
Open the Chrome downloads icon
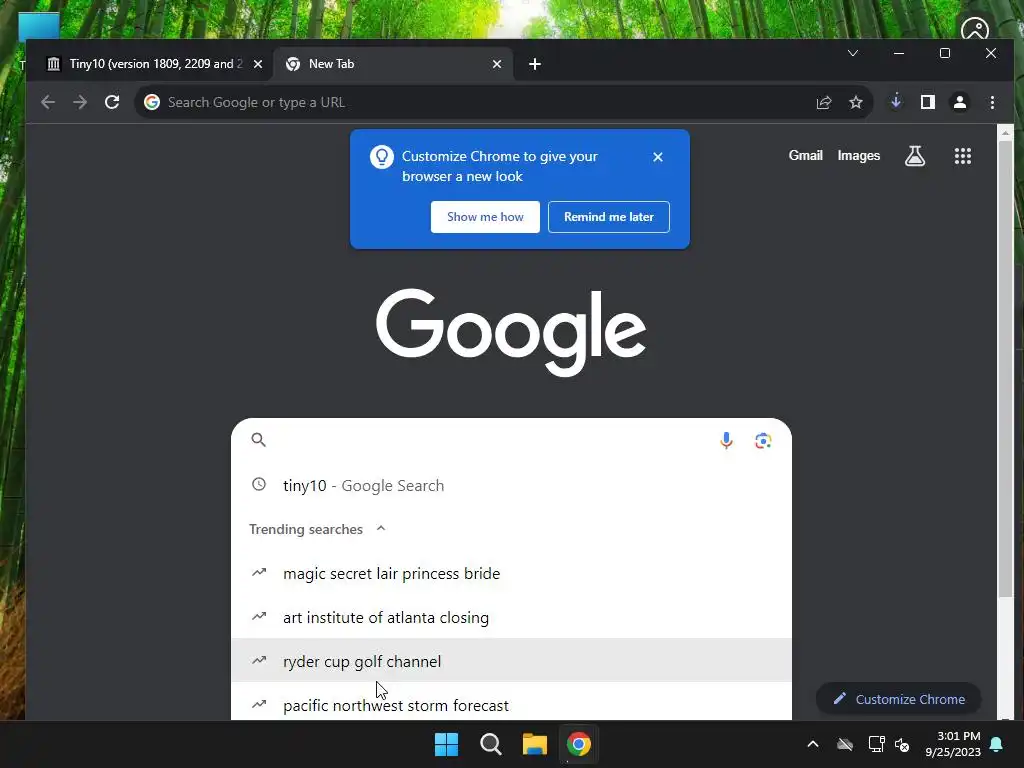tap(896, 102)
